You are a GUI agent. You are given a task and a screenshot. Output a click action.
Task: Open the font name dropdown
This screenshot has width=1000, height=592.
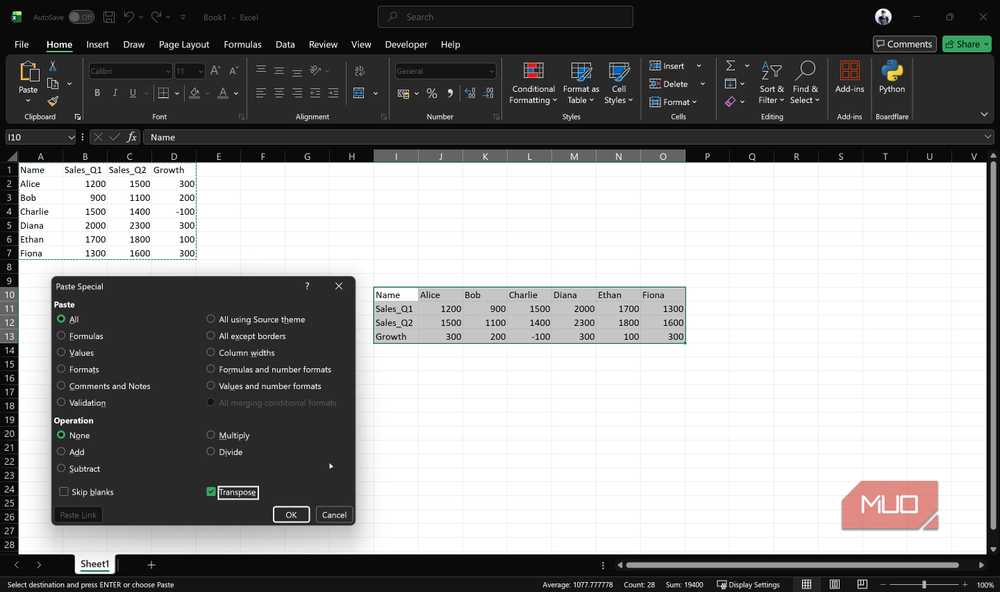click(x=168, y=71)
